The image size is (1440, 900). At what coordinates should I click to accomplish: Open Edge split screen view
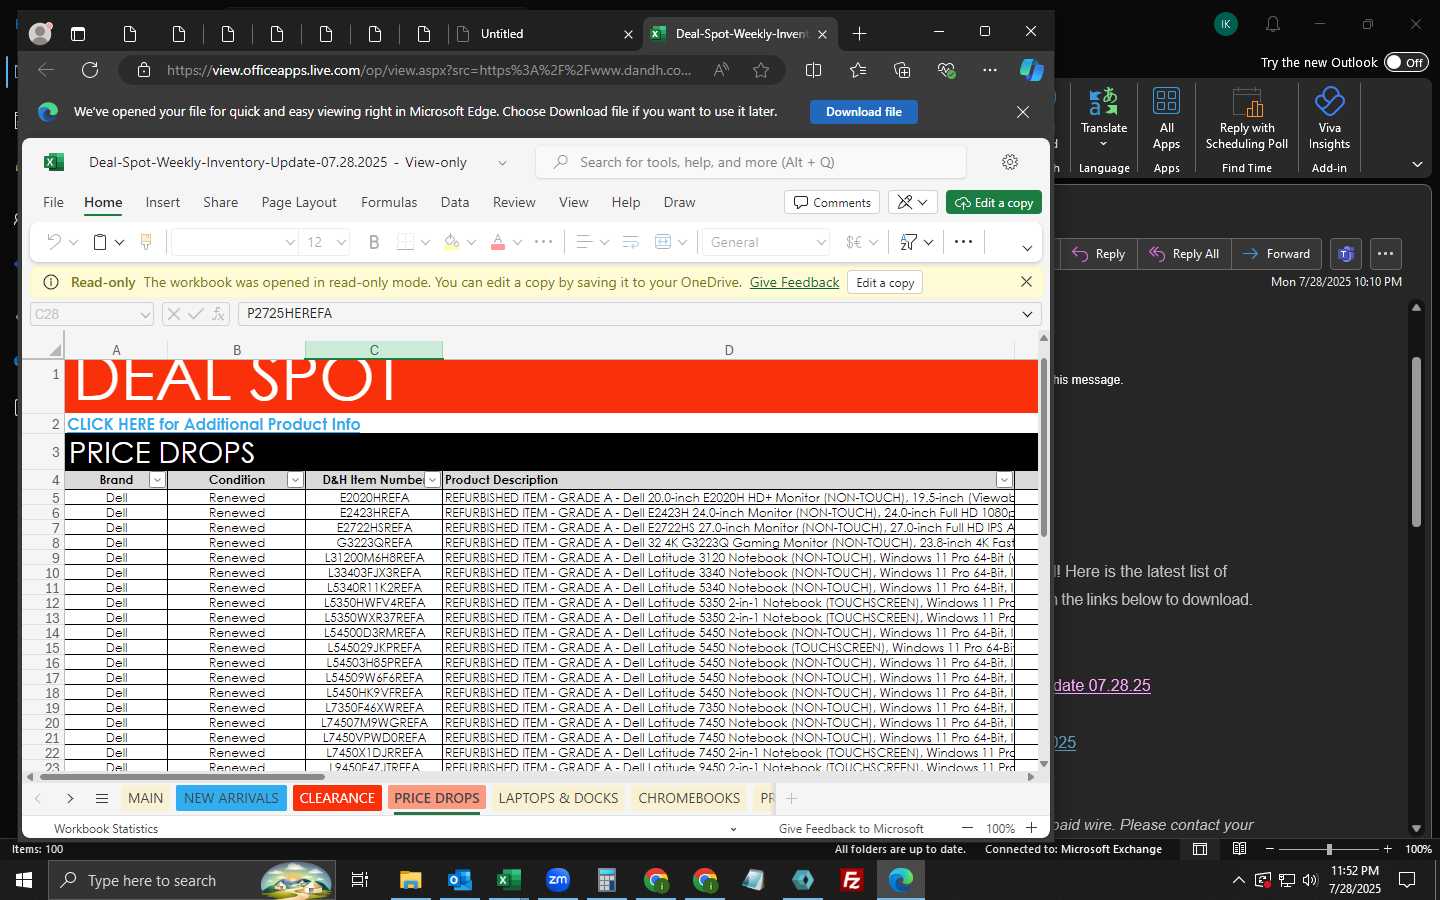point(813,70)
